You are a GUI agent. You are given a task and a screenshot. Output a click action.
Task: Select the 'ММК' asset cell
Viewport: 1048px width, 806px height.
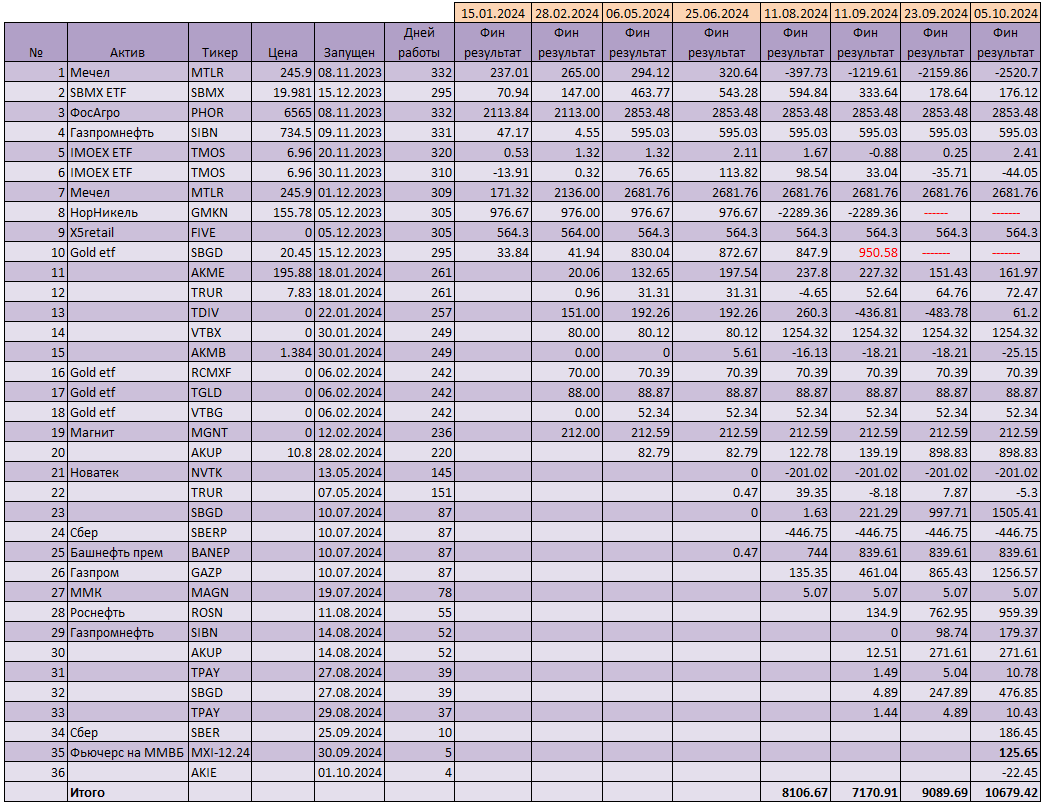(x=128, y=592)
